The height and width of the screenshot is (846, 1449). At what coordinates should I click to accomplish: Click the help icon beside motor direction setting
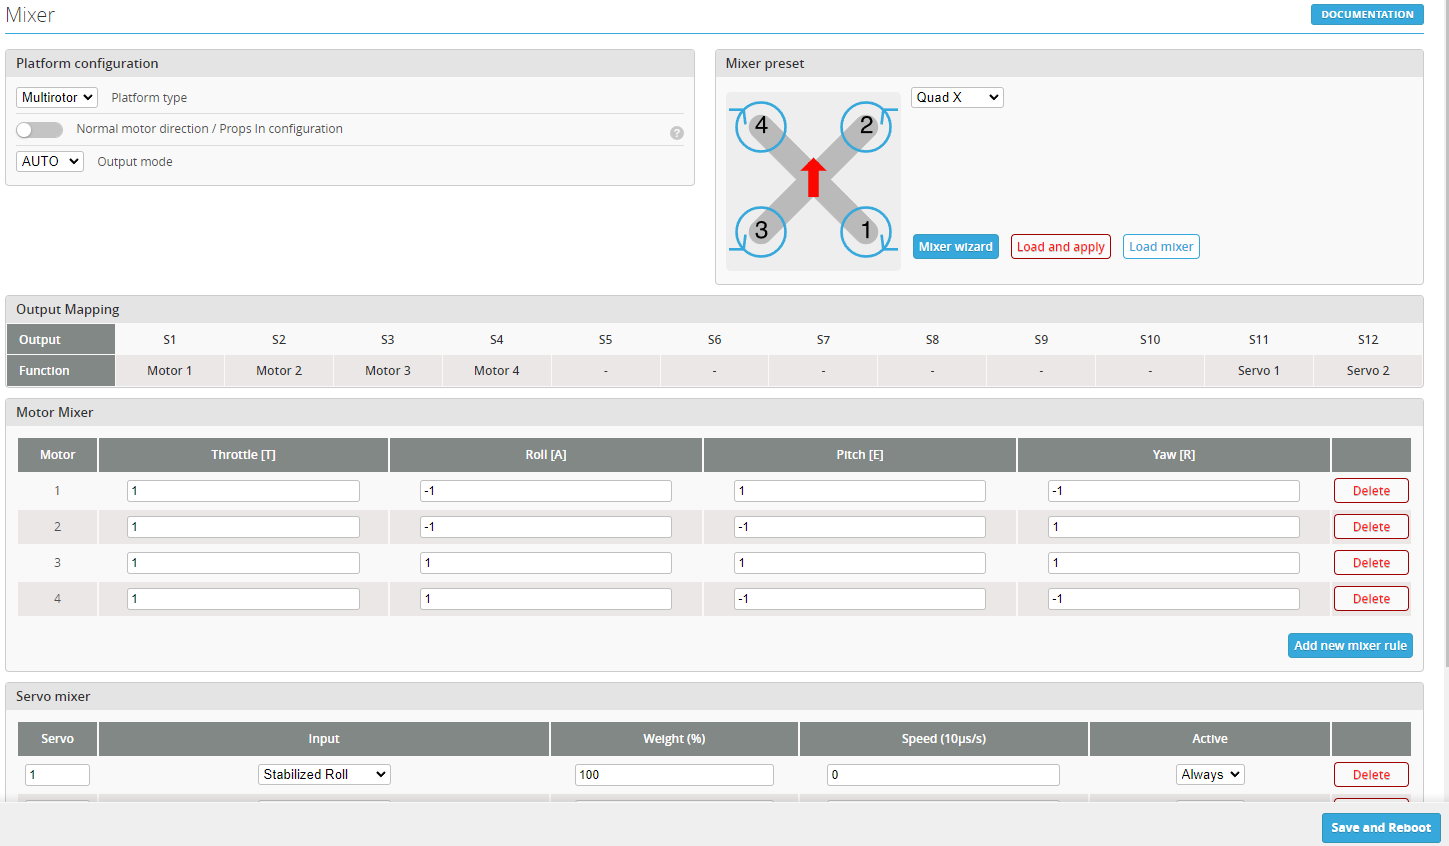point(677,132)
